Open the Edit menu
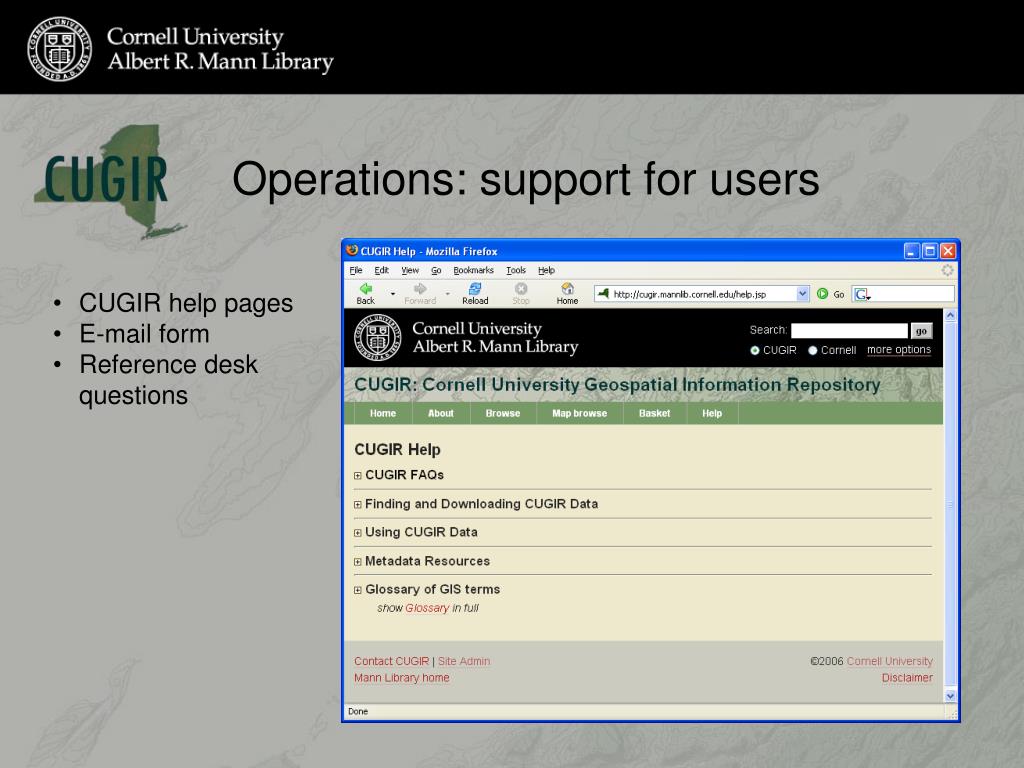The height and width of the screenshot is (768, 1024). (381, 270)
